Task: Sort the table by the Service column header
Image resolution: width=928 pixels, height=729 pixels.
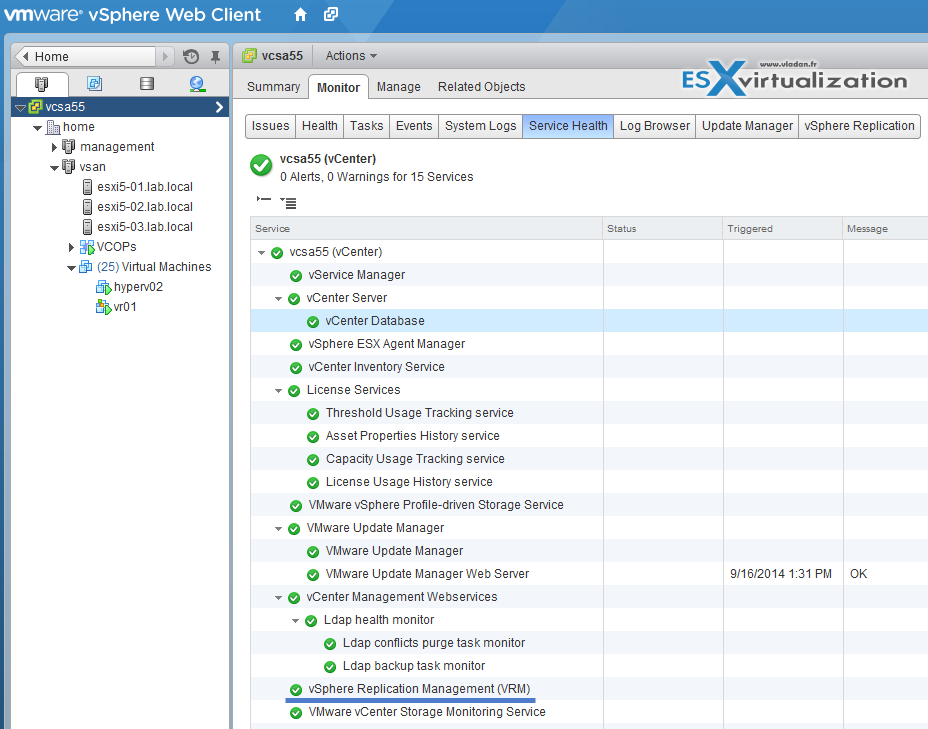Action: coord(426,228)
